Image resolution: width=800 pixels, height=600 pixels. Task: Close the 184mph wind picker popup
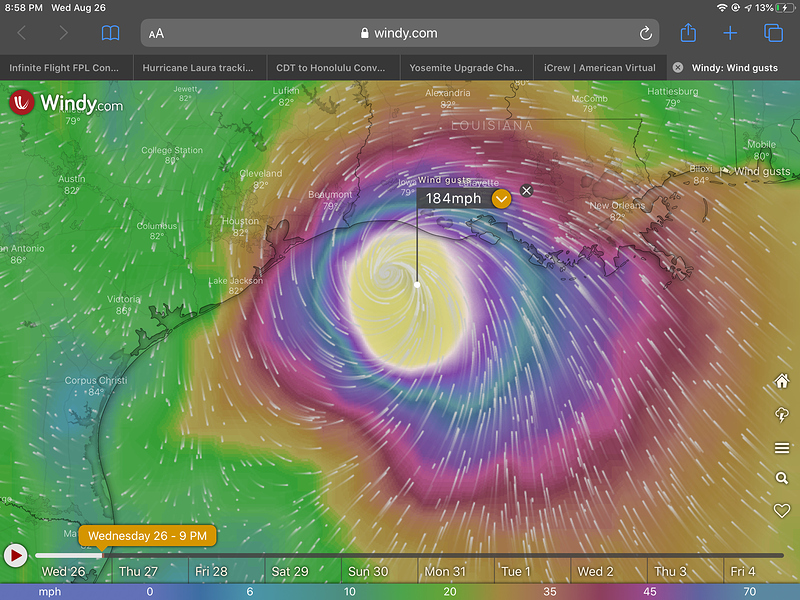coord(527,191)
